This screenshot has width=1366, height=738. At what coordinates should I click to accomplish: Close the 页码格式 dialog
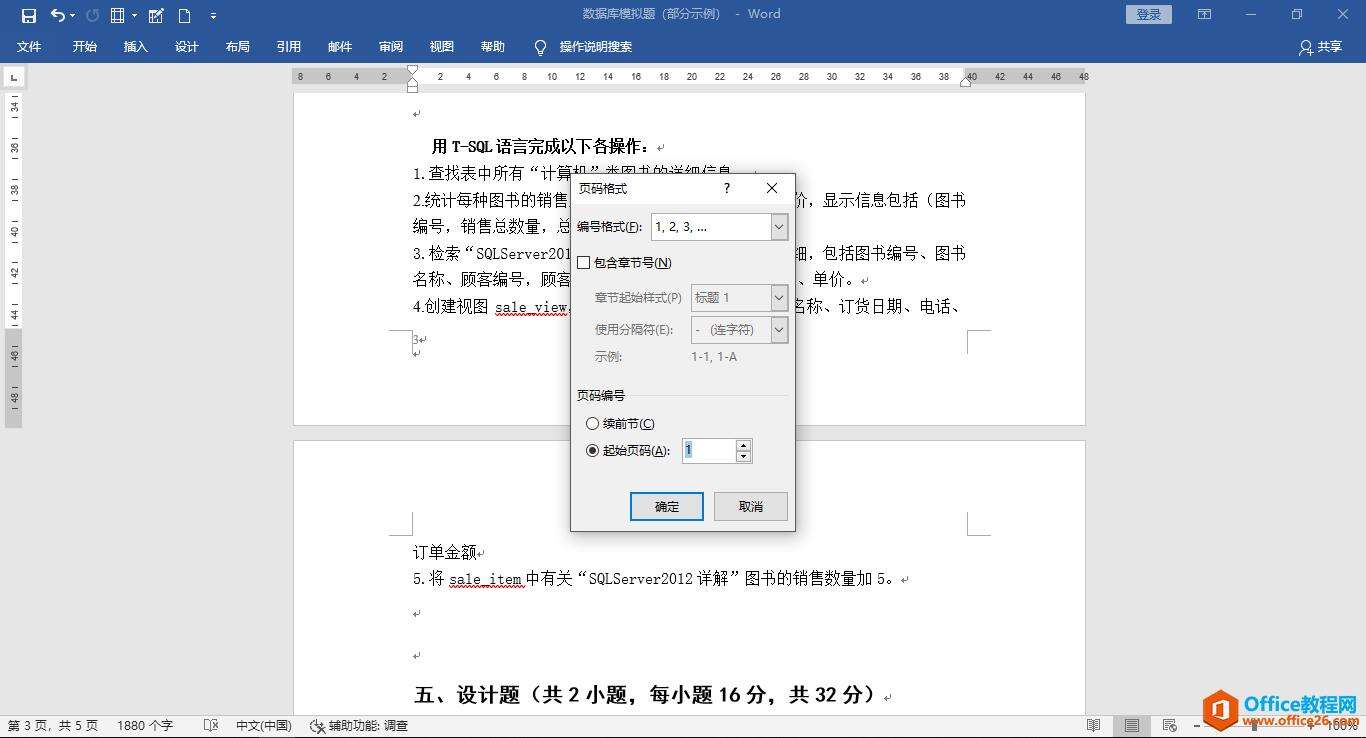(772, 188)
